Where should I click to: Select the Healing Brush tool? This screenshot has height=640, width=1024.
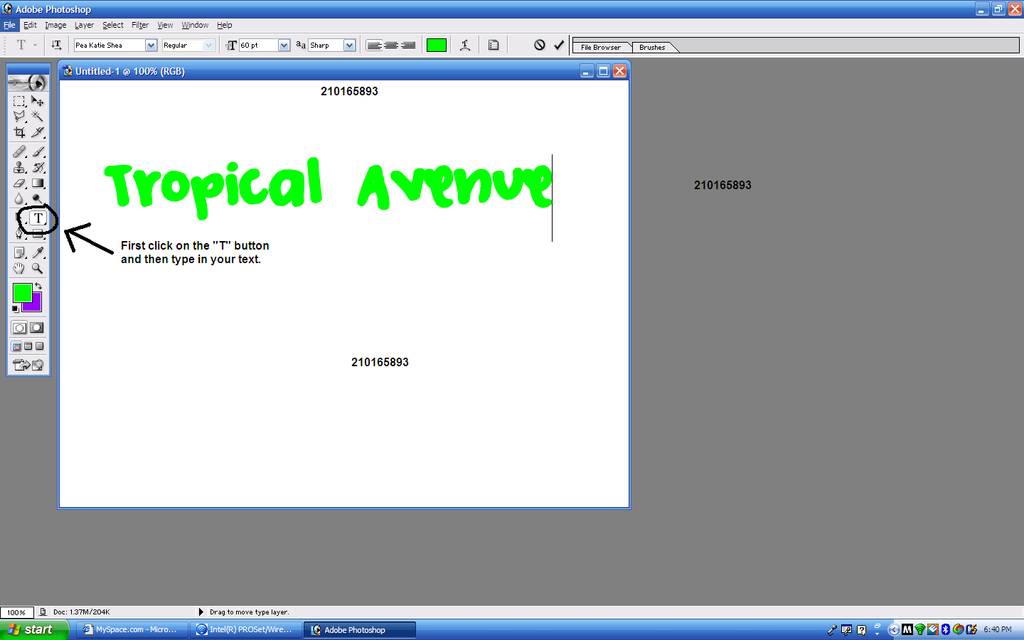tap(19, 152)
